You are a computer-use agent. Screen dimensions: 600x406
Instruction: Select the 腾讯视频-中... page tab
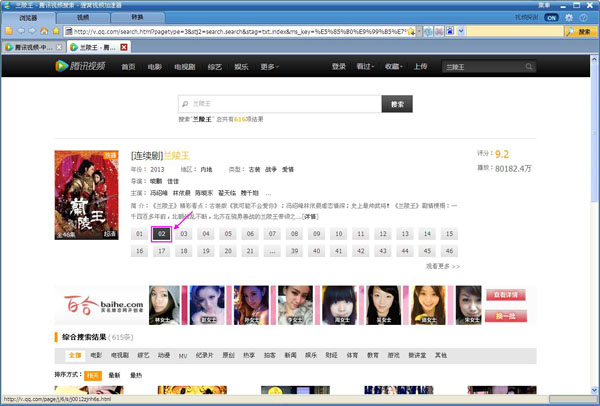pyautogui.click(x=33, y=47)
